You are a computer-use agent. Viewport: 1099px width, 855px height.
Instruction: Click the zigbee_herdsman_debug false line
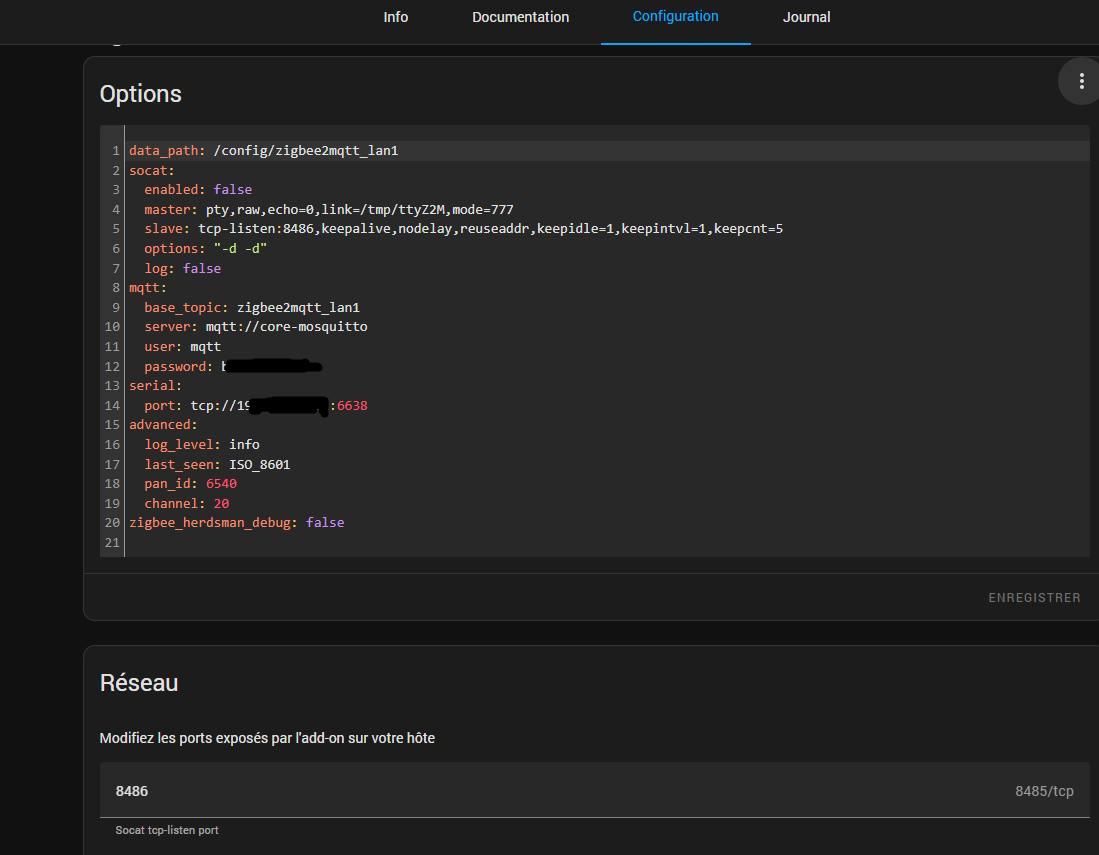tap(236, 523)
